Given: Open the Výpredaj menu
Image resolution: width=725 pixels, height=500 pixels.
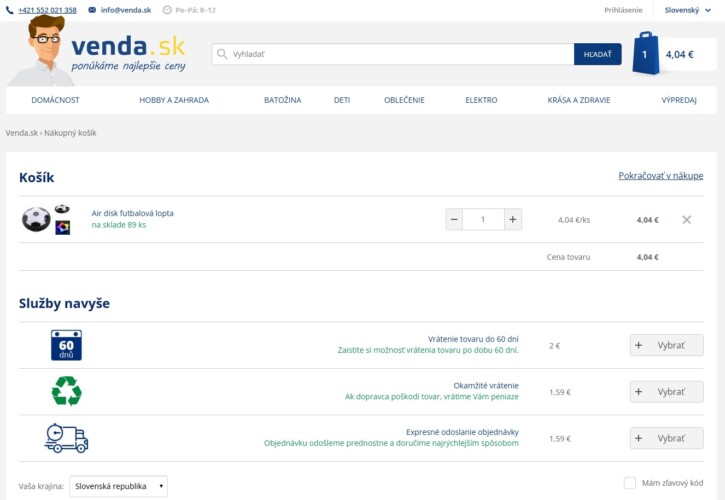Looking at the screenshot, I should [679, 100].
